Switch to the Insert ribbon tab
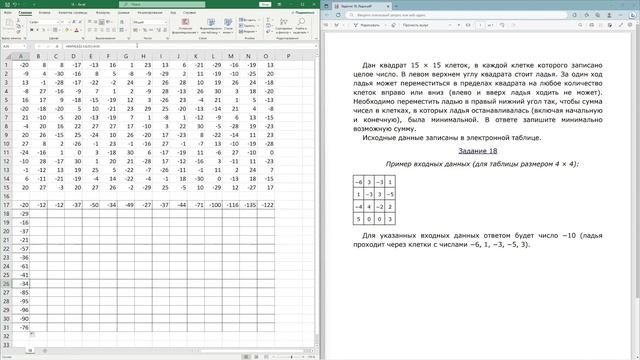 point(44,13)
